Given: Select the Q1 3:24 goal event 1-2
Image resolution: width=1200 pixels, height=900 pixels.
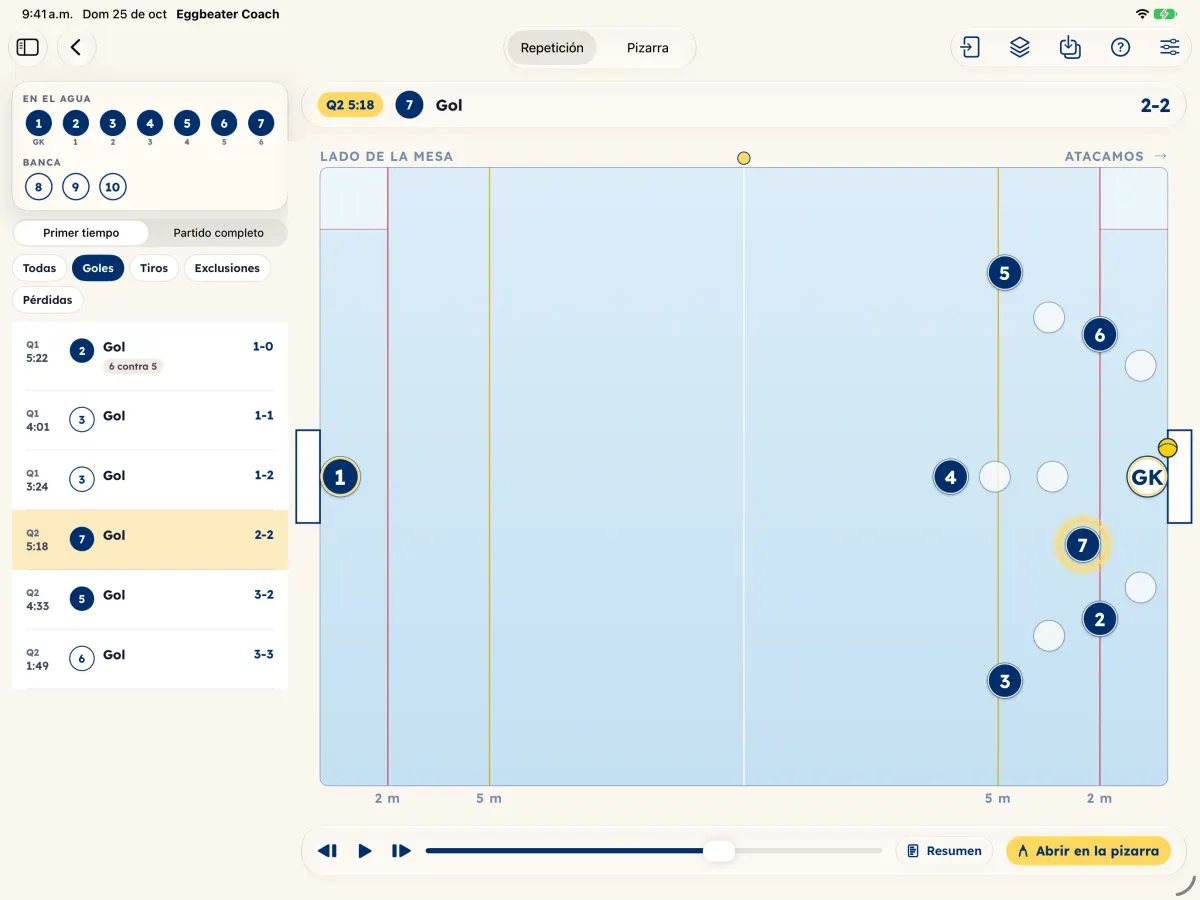Looking at the screenshot, I should pos(150,480).
